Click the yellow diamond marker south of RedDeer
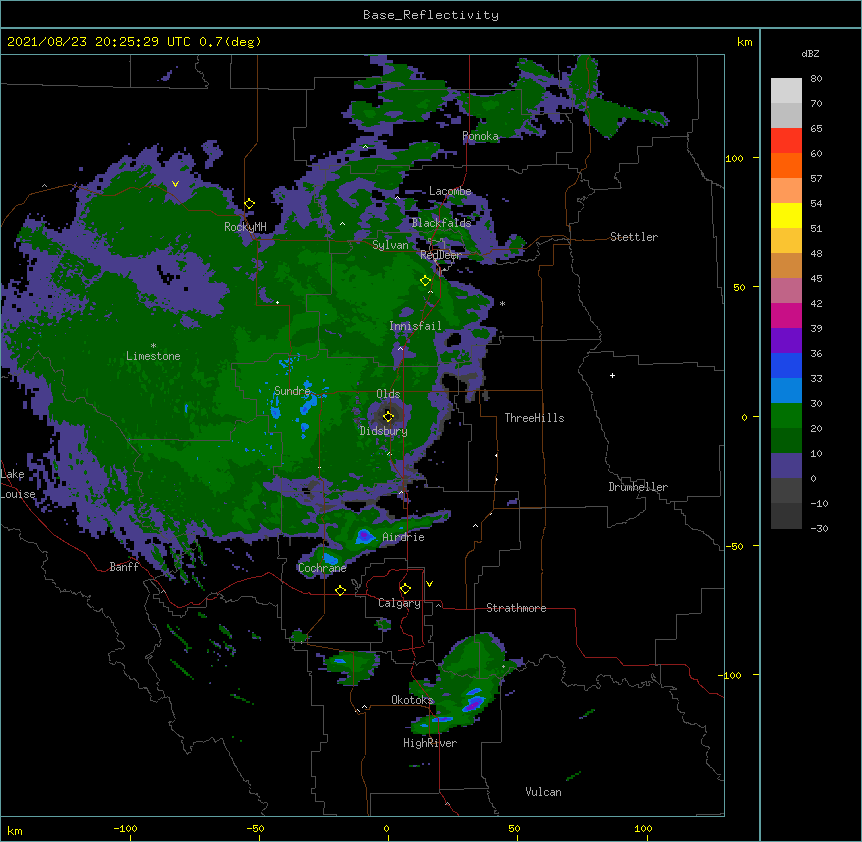This screenshot has height=842, width=862. (x=426, y=281)
